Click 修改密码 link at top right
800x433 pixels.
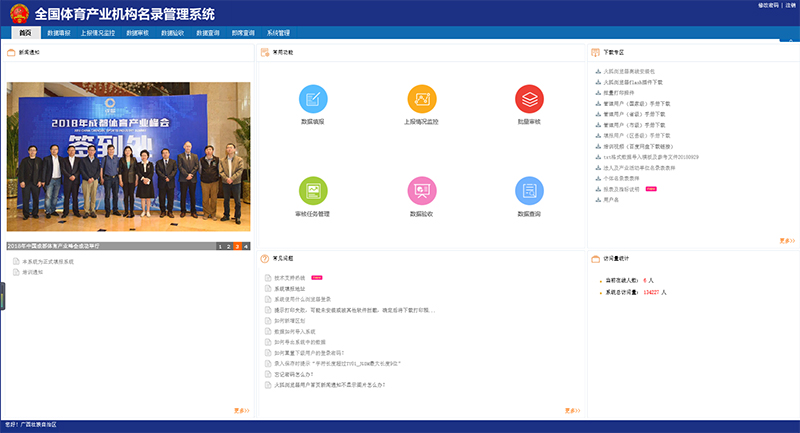767,5
